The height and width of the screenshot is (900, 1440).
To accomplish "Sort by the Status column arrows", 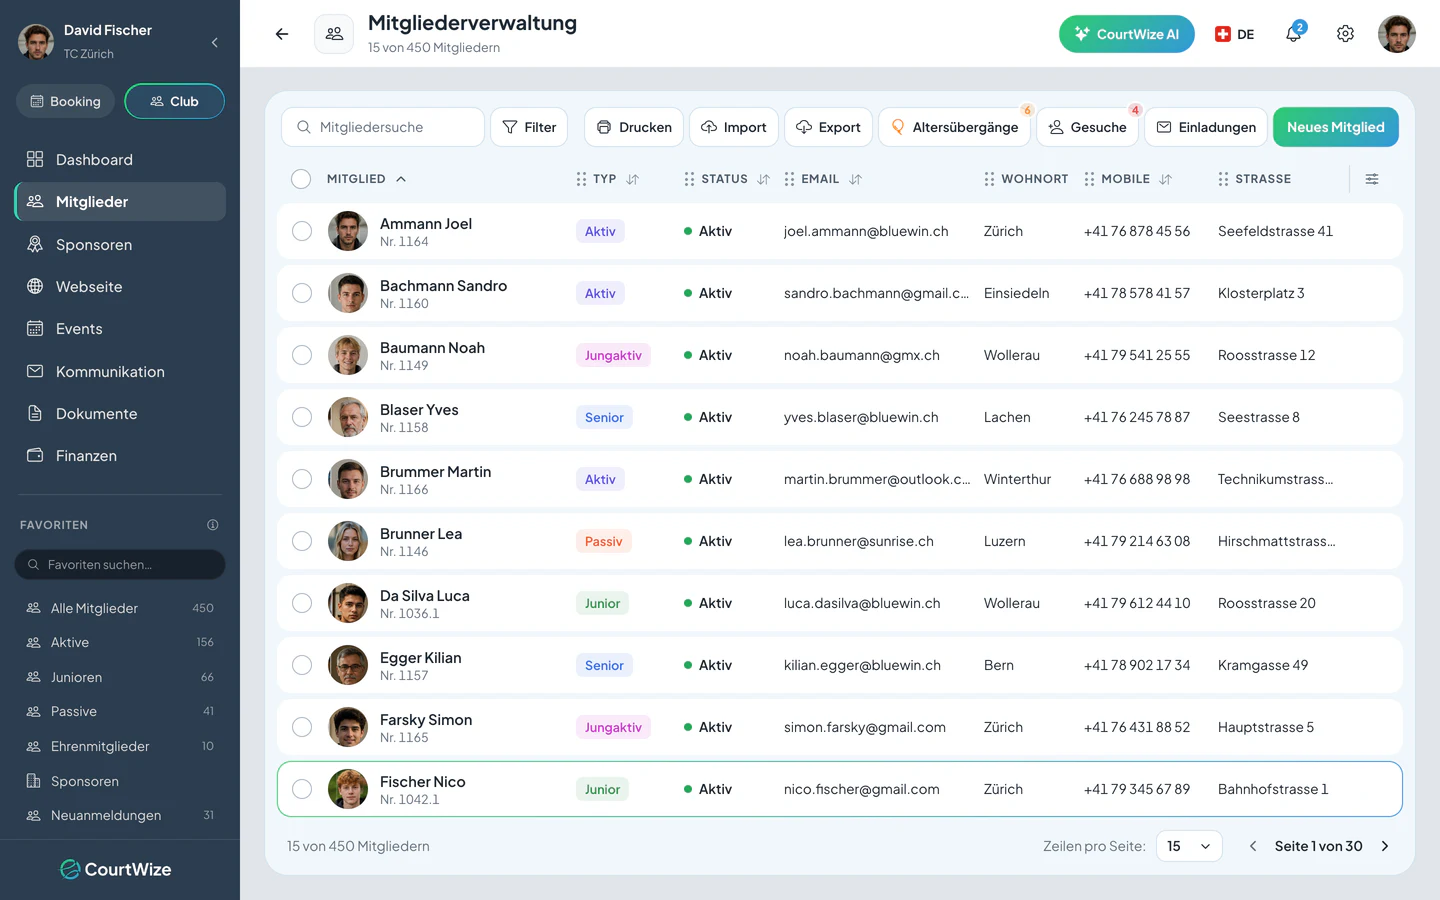I will click(x=763, y=179).
